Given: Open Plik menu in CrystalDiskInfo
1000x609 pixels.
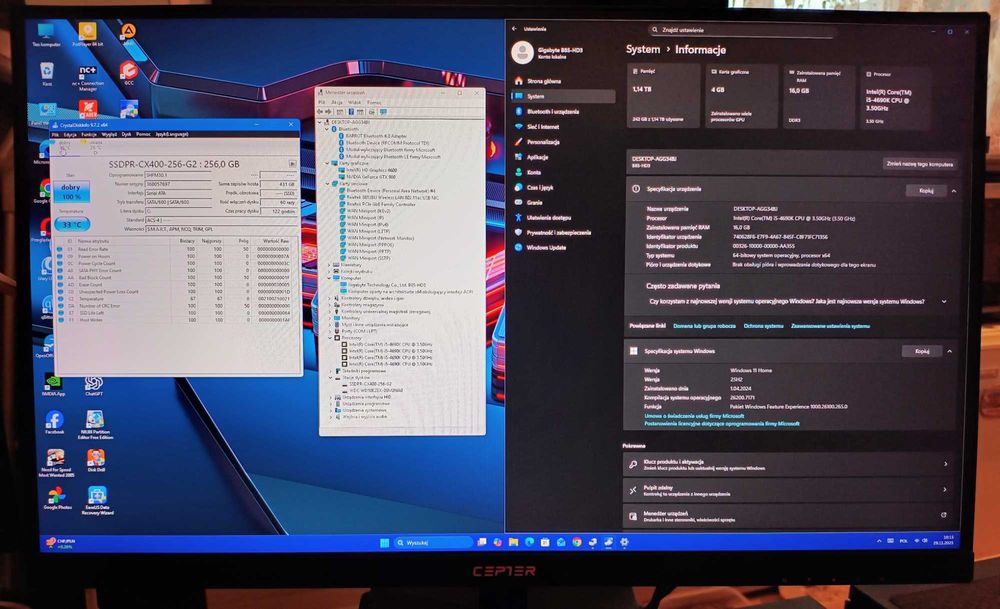Looking at the screenshot, I should 55,135.
